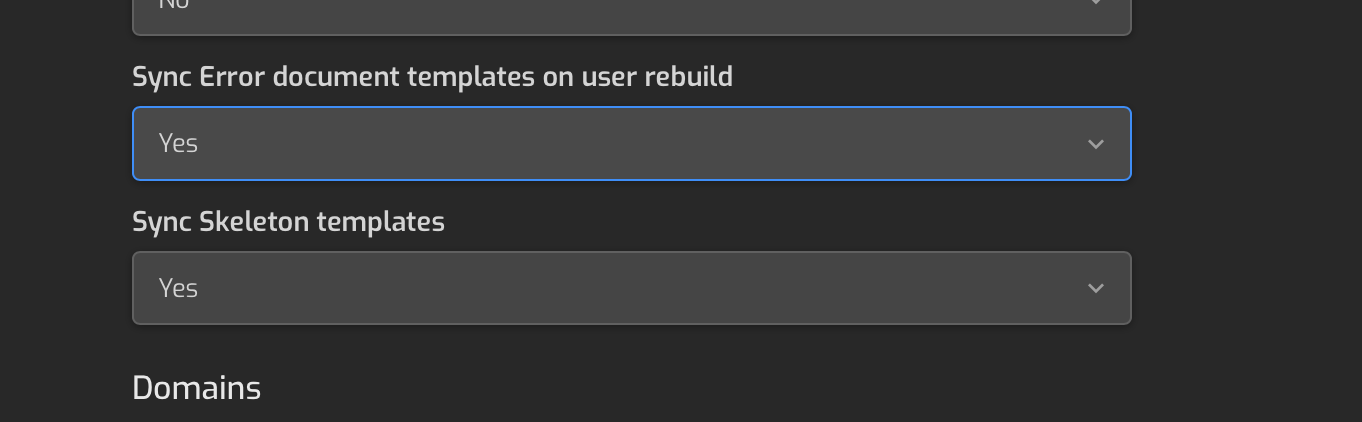Focus the Sync Skeleton templates select field
Screen dimensions: 1362x422
631,288
